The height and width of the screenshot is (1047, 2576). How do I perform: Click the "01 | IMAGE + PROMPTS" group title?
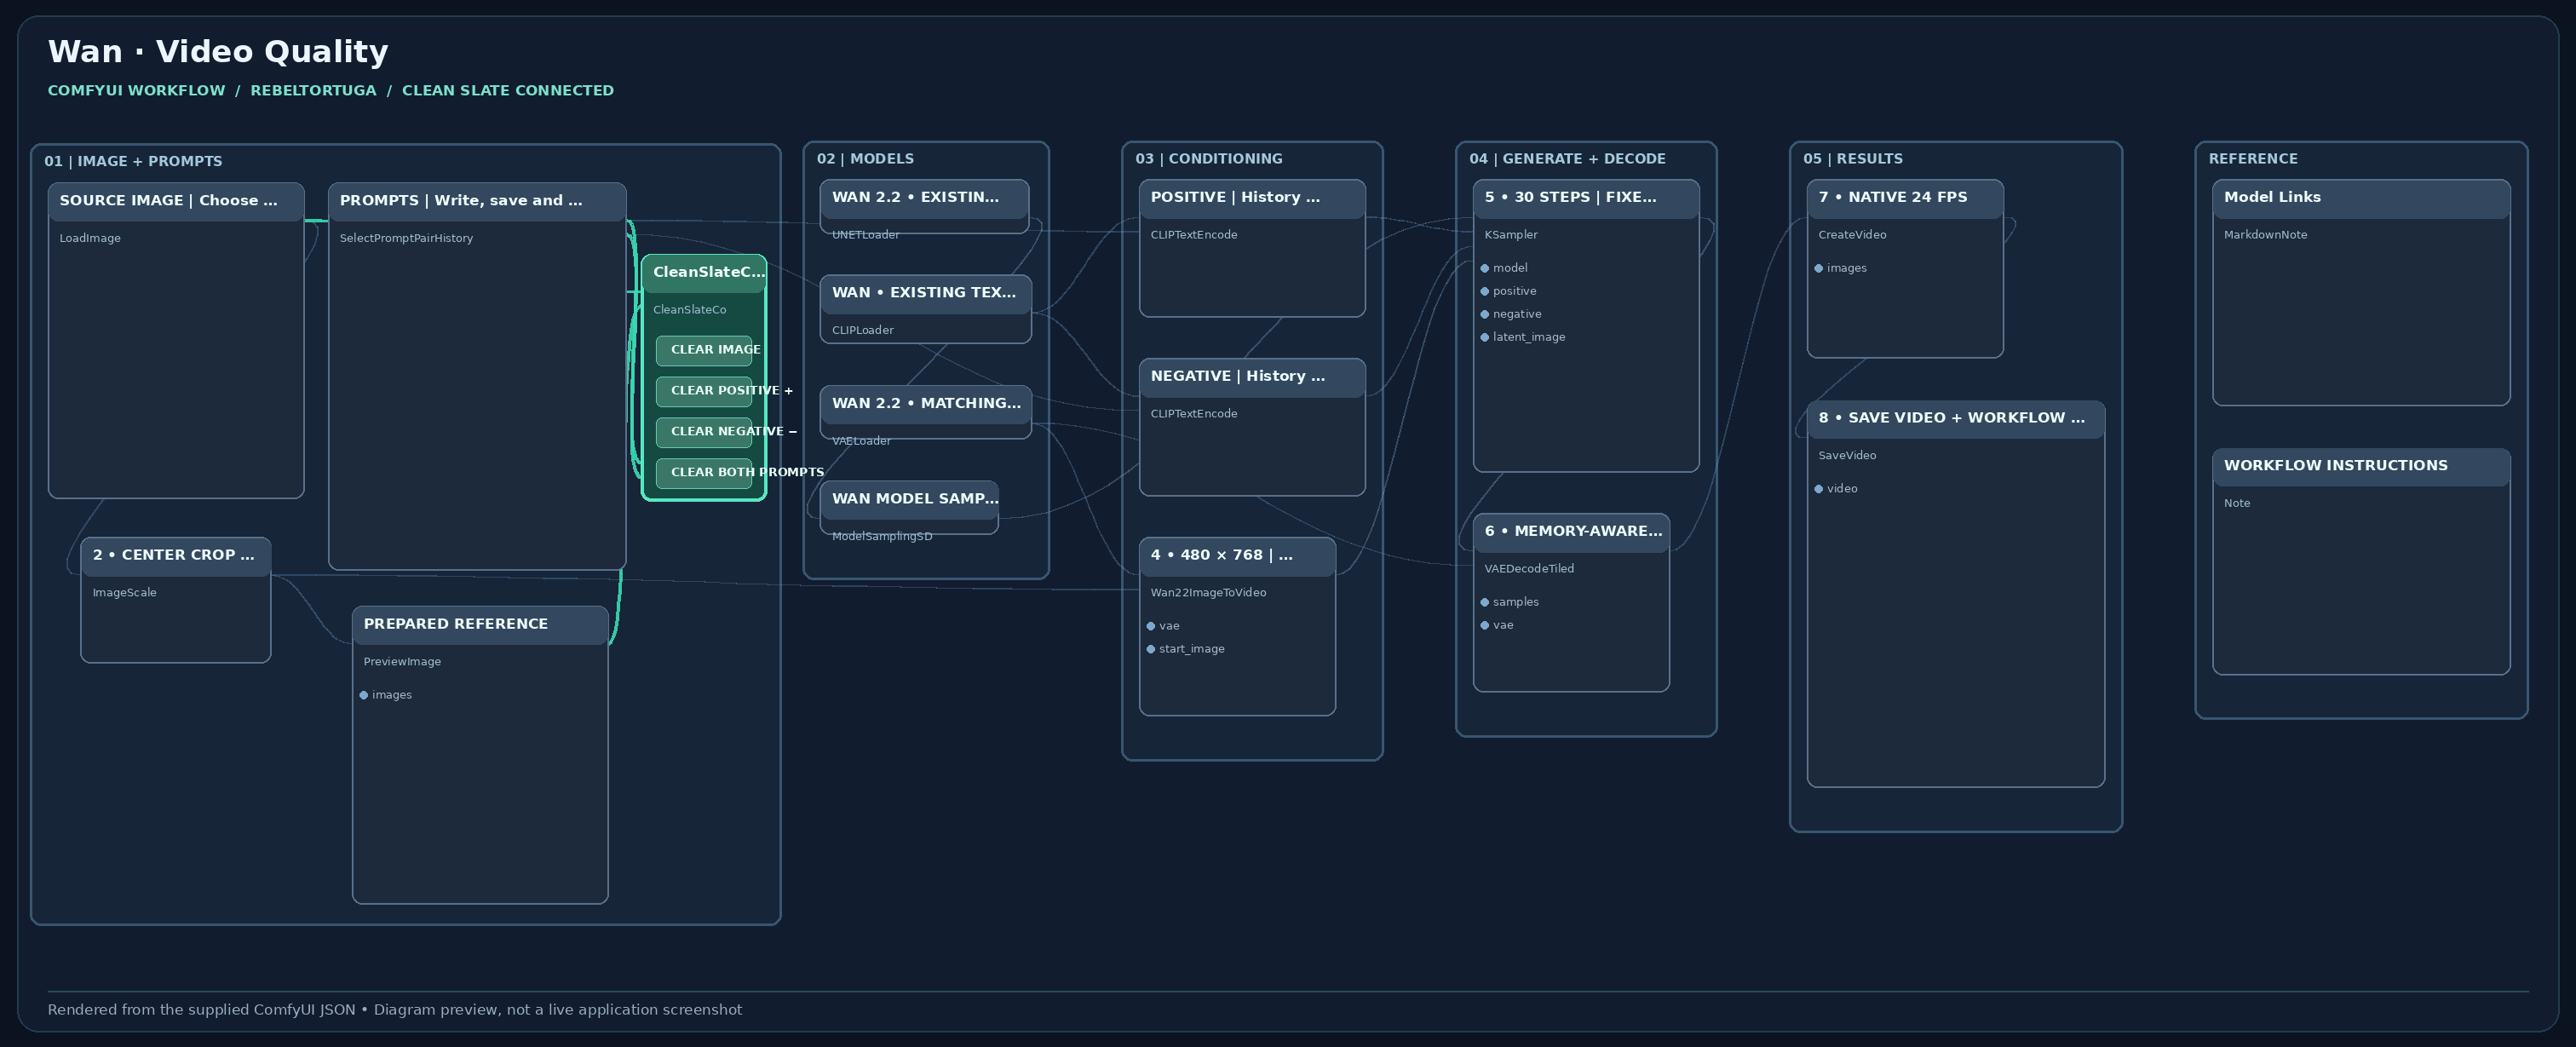click(133, 162)
